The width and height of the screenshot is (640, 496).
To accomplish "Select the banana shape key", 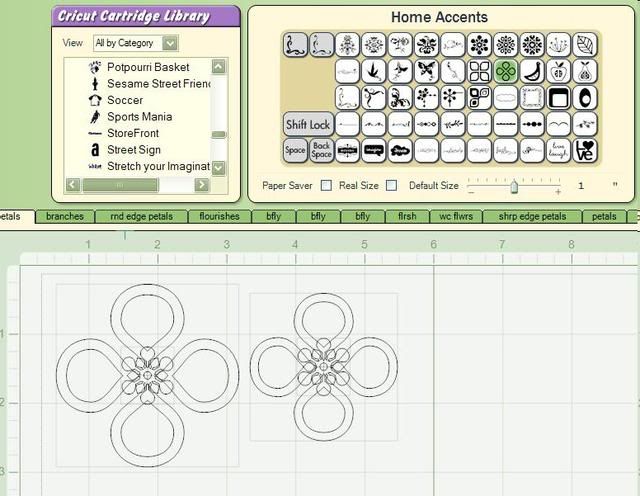I will coord(532,71).
